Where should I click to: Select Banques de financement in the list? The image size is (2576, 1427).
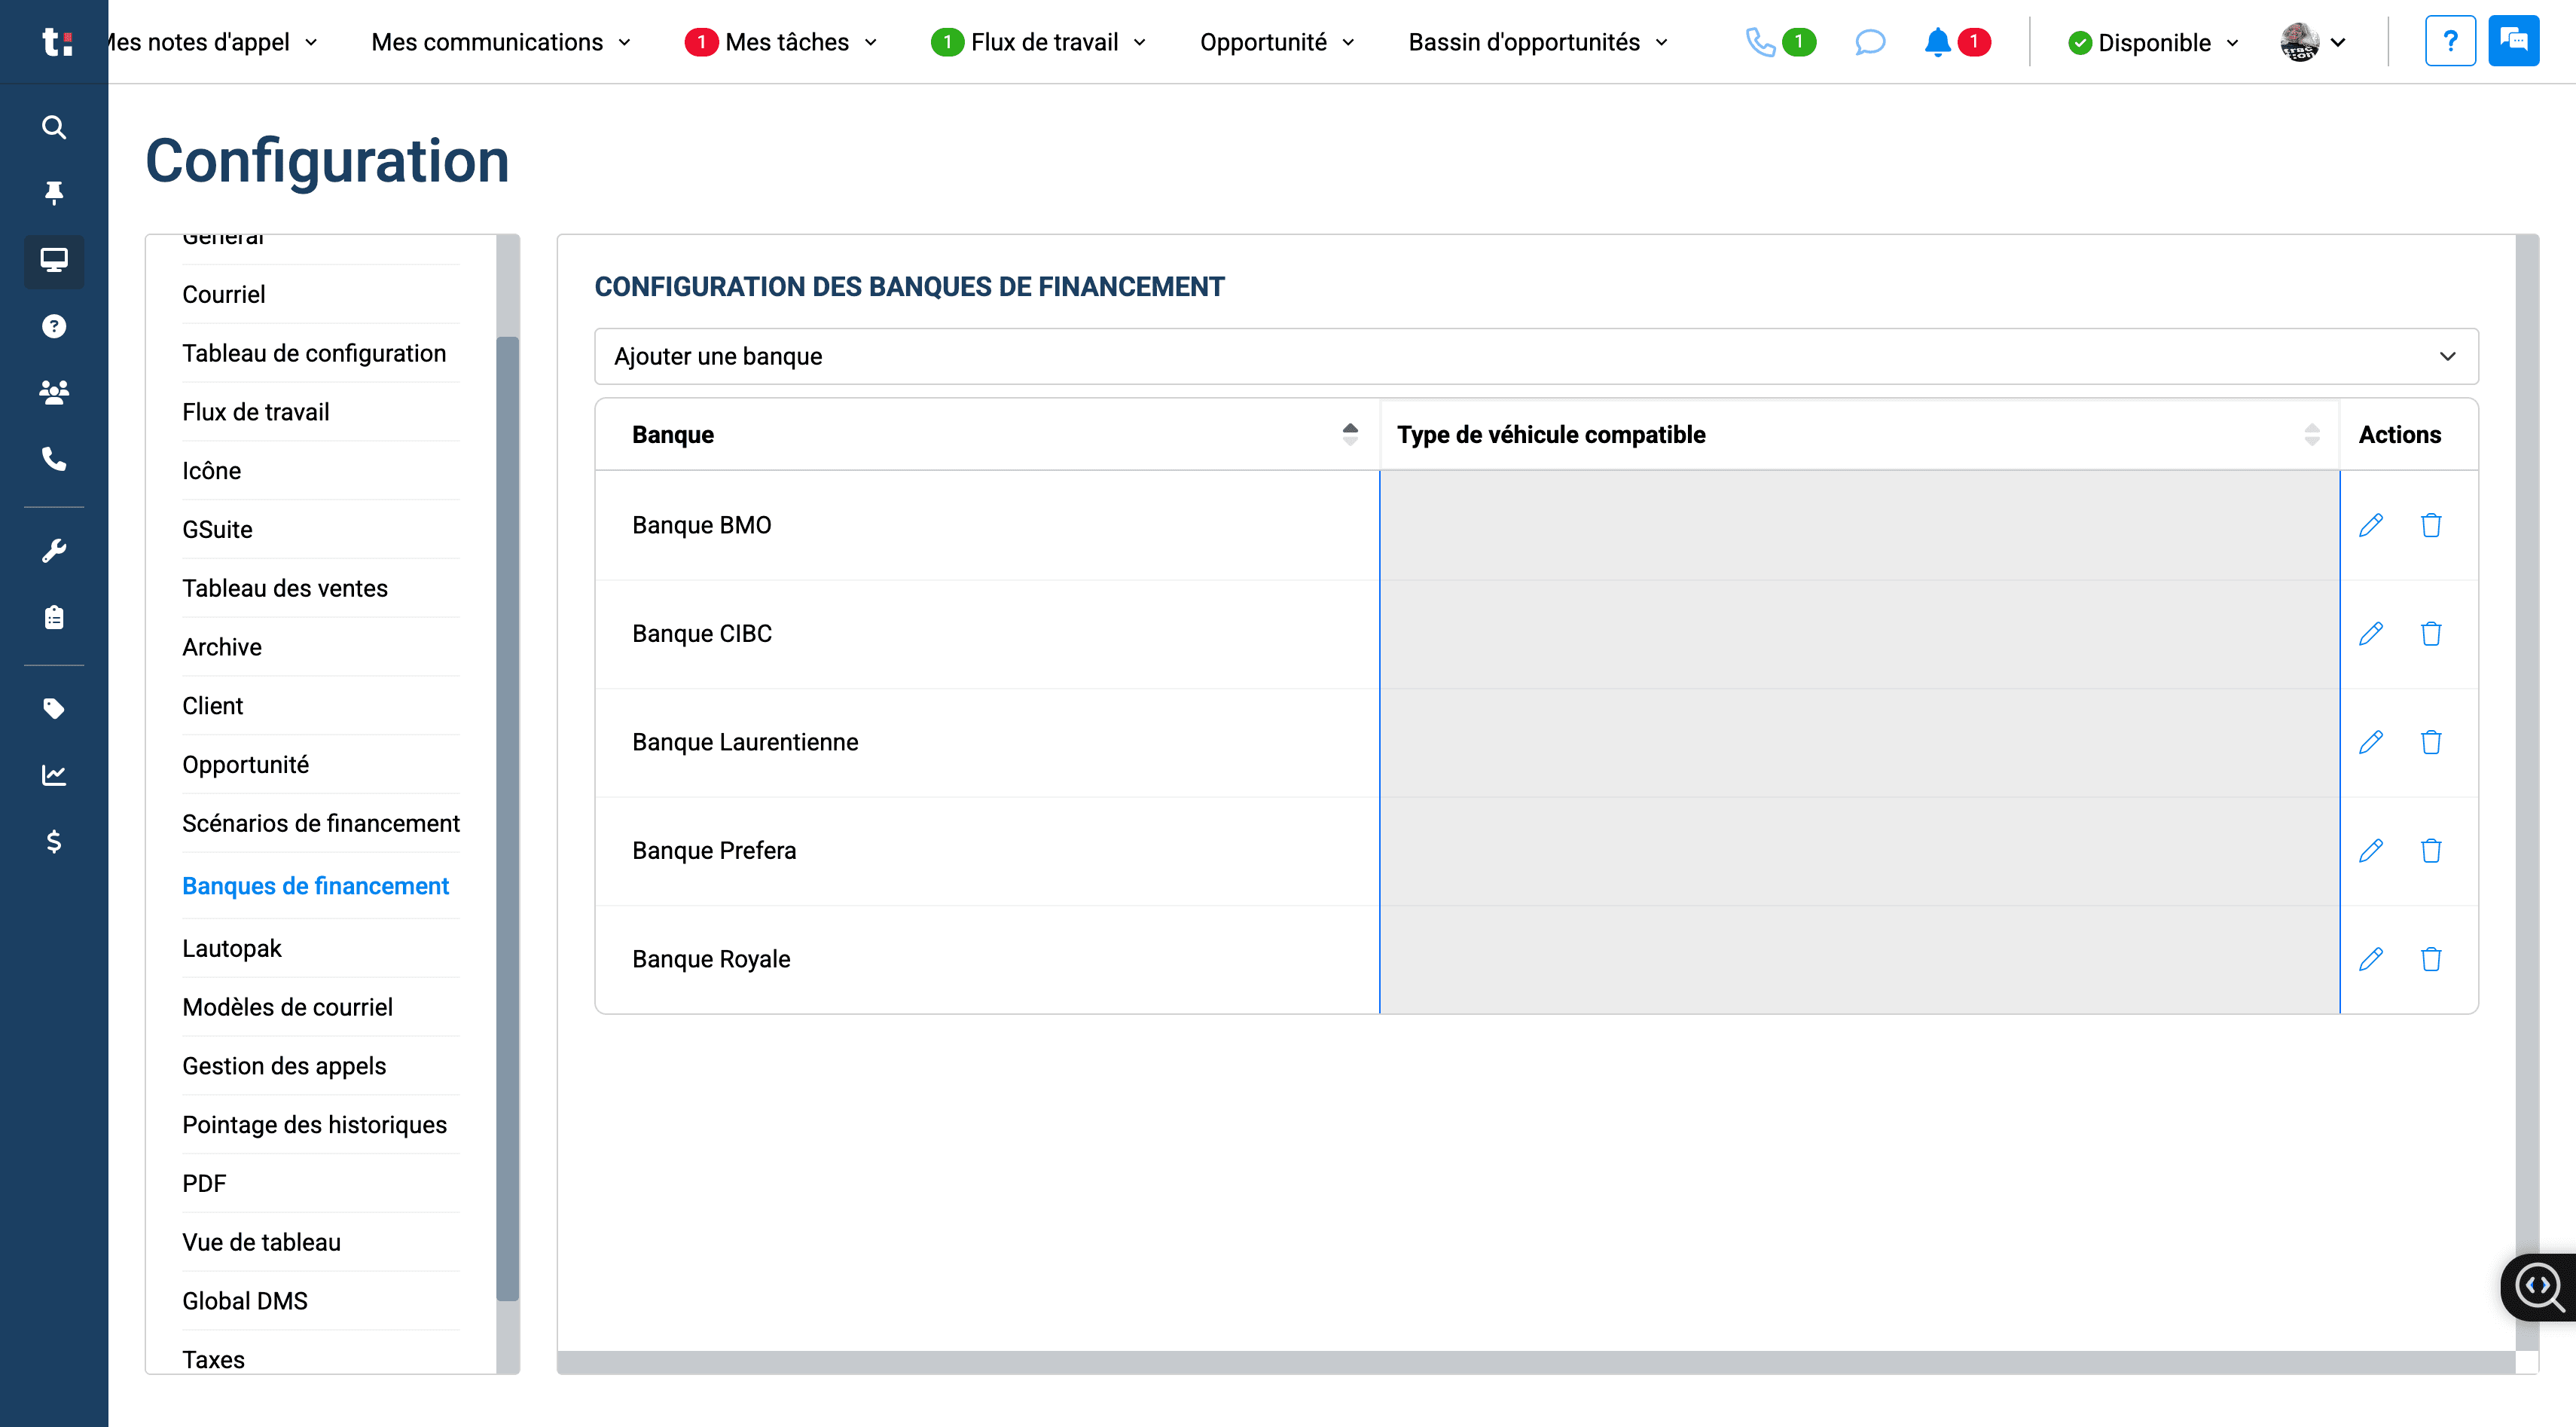pos(315,886)
